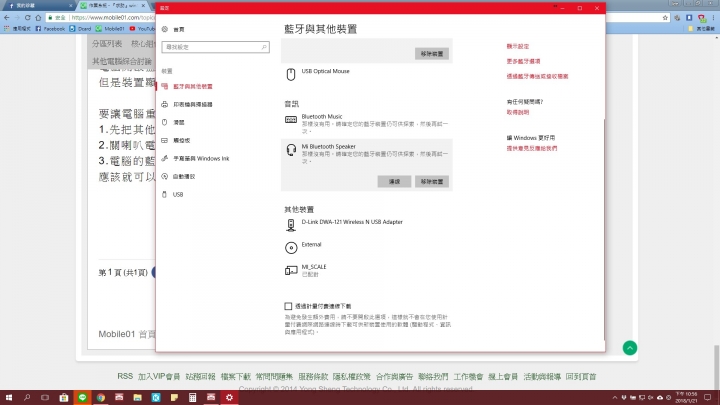Click the USB Optical Mouse icon
The image size is (720, 405).
[291, 74]
